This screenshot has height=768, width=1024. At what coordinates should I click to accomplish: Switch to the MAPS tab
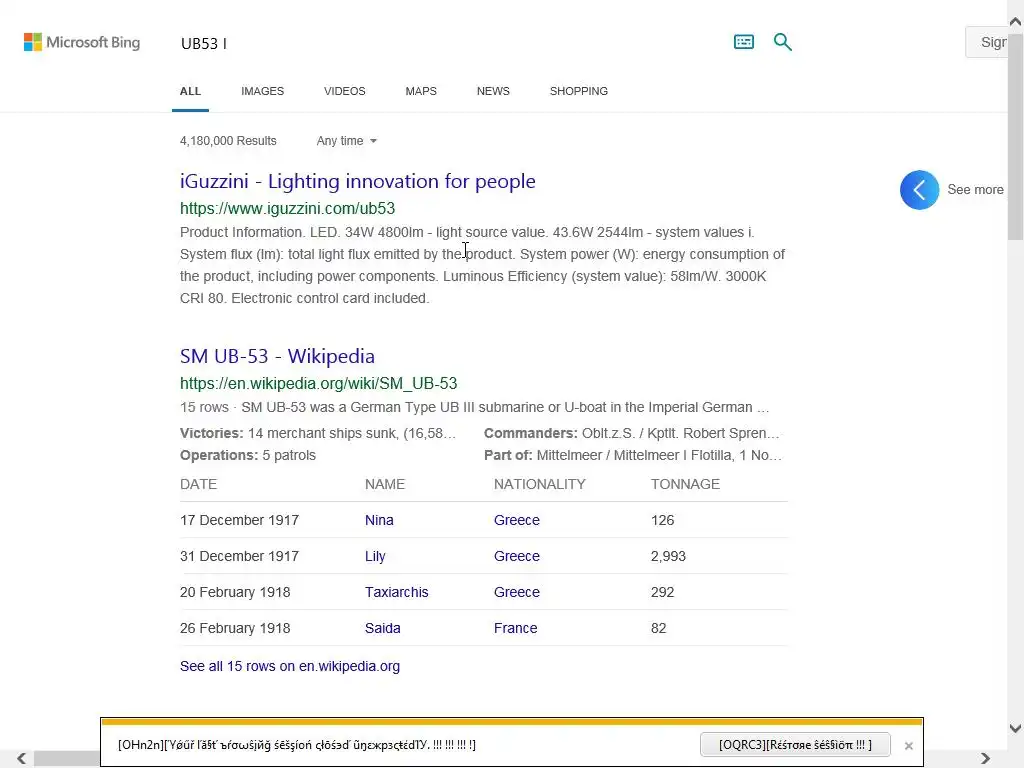pos(421,91)
